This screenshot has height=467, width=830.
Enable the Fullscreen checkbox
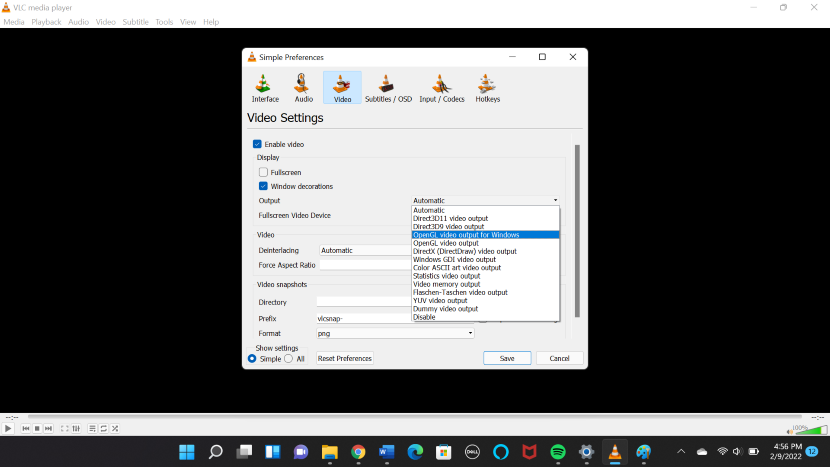point(263,172)
